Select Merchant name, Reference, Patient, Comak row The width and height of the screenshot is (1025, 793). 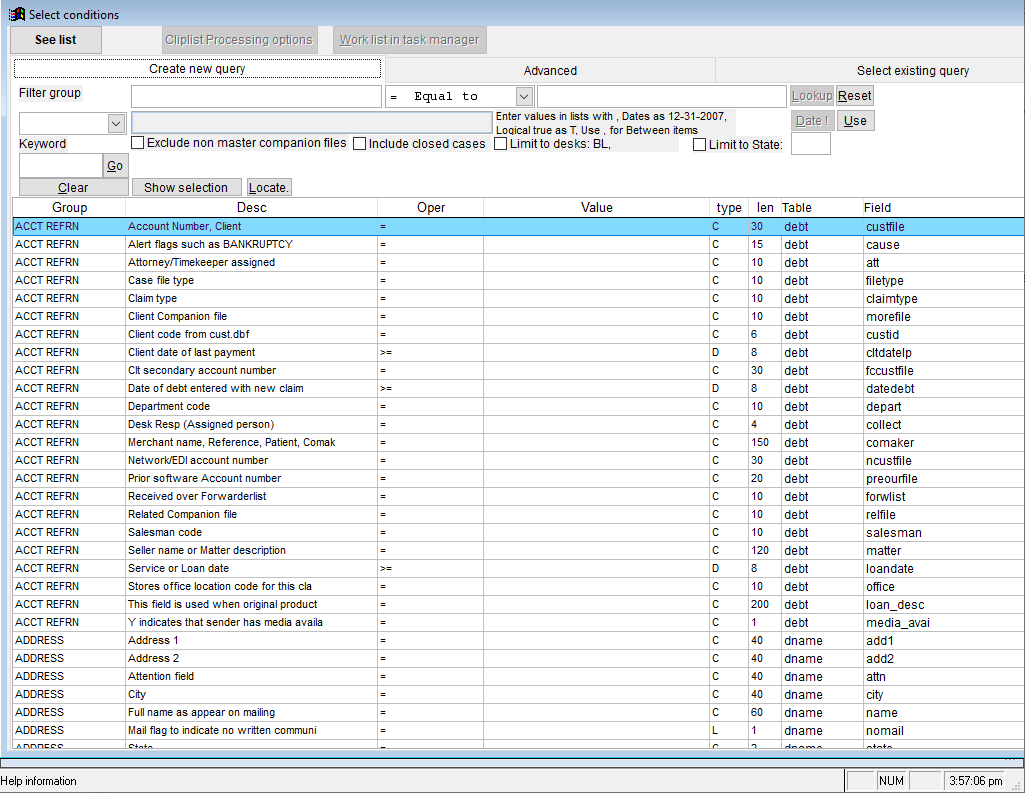click(x=518, y=443)
